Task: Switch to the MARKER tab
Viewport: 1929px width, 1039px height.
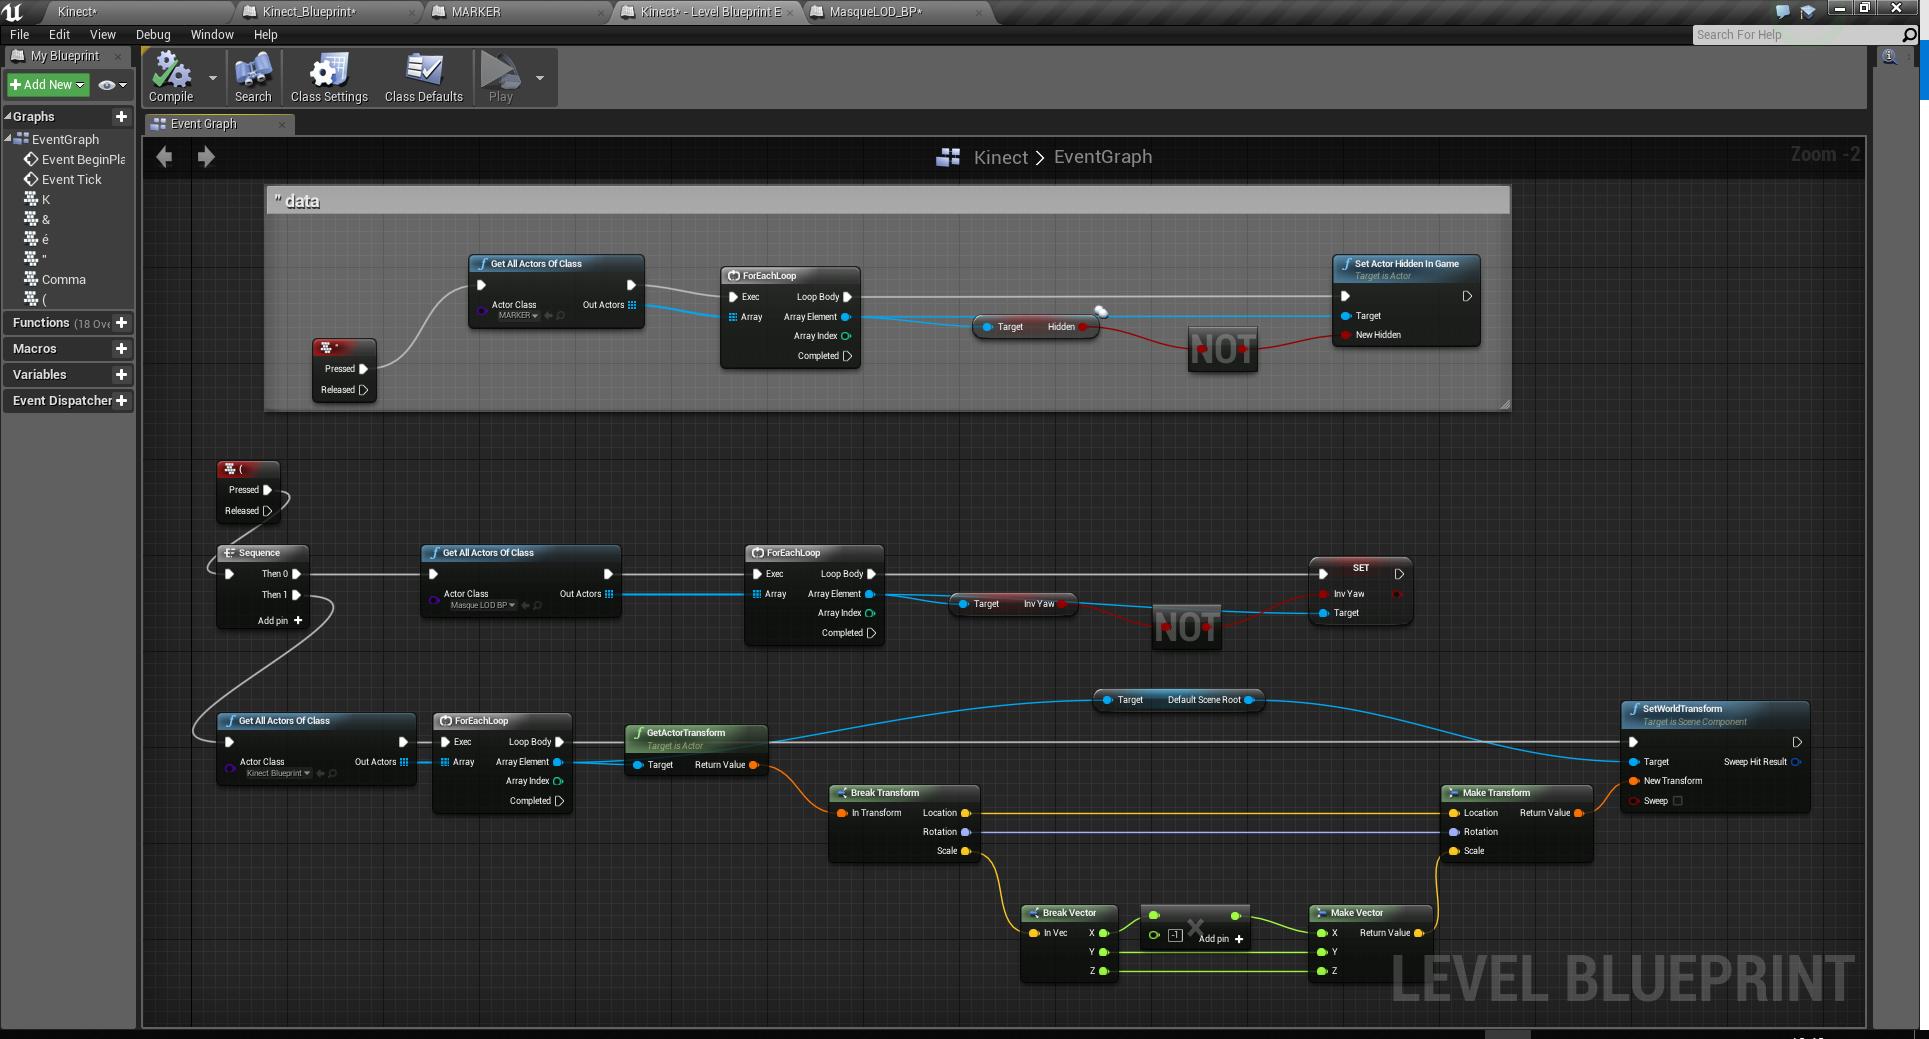Action: click(517, 12)
